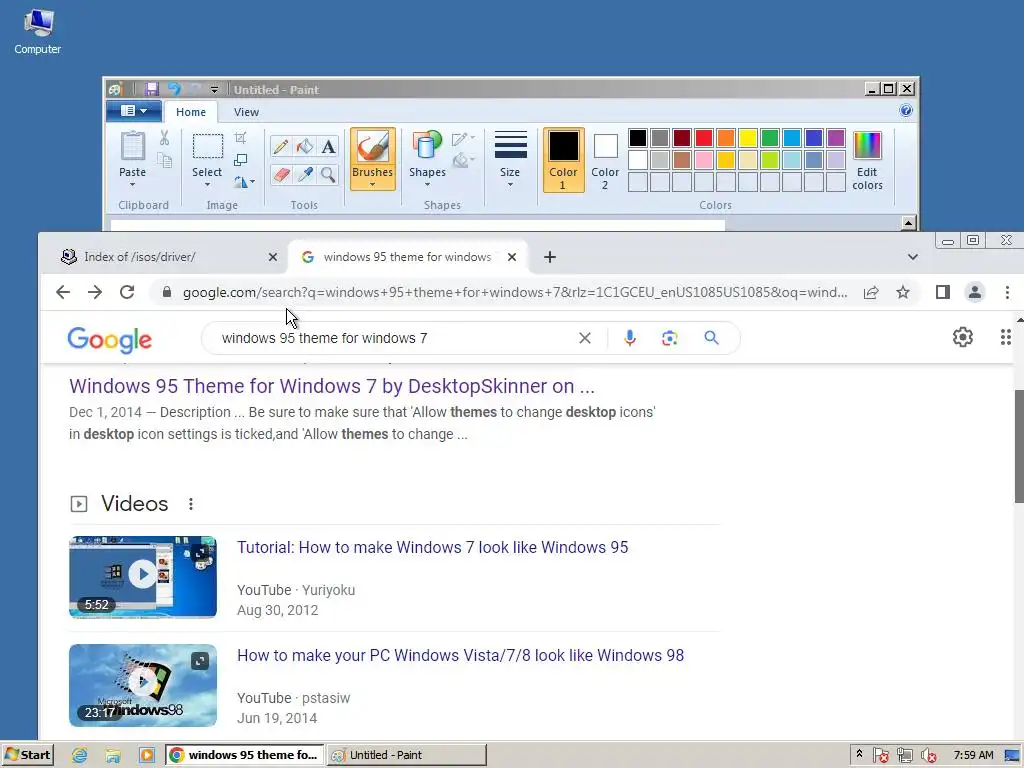Image resolution: width=1024 pixels, height=768 pixels.
Task: Select the Color picker eyedropper tool
Action: pyautogui.click(x=304, y=174)
